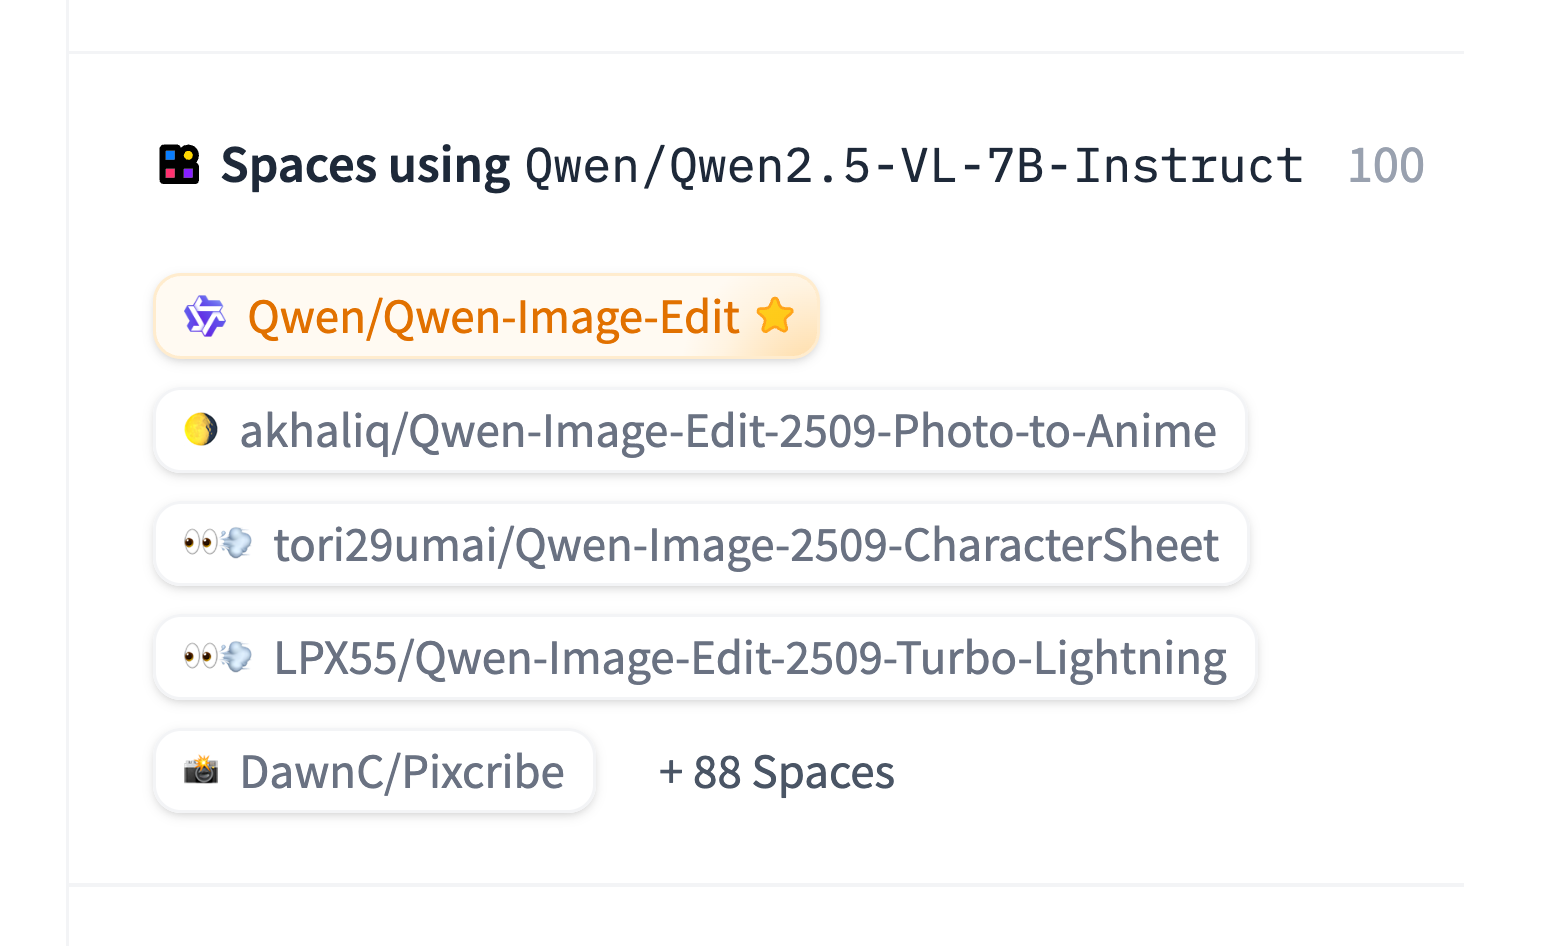The width and height of the screenshot is (1550, 946).
Task: Click the 100 spaces count
Action: coord(1385,166)
